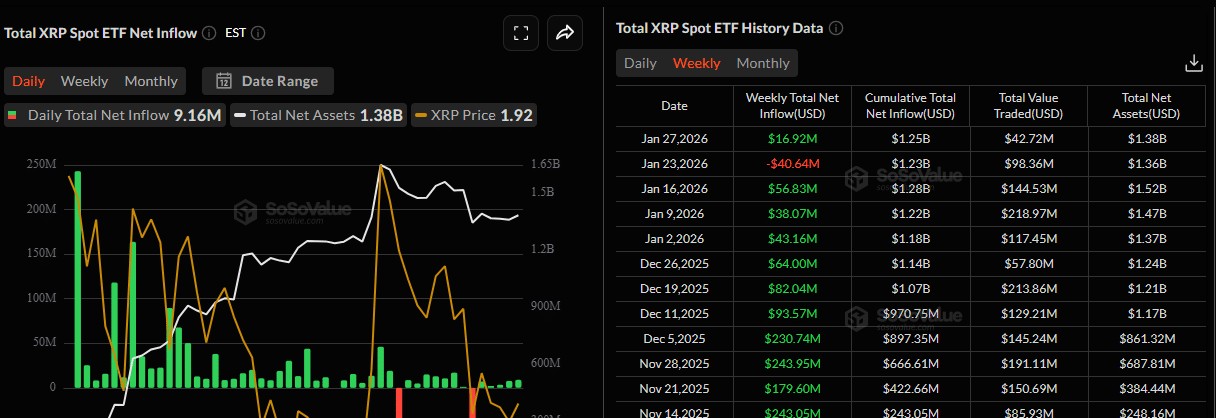Open the Date Range picker
The width and height of the screenshot is (1216, 418).
[268, 81]
